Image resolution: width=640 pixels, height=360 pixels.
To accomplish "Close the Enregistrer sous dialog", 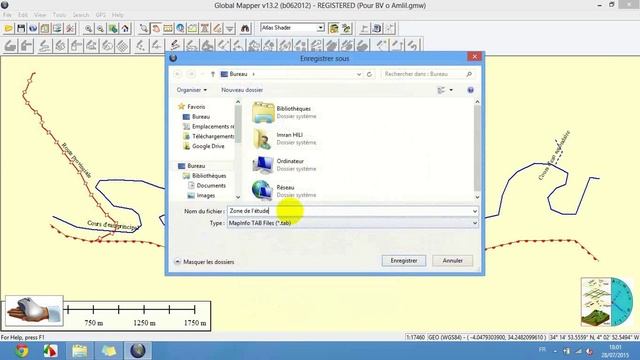I will click(474, 57).
